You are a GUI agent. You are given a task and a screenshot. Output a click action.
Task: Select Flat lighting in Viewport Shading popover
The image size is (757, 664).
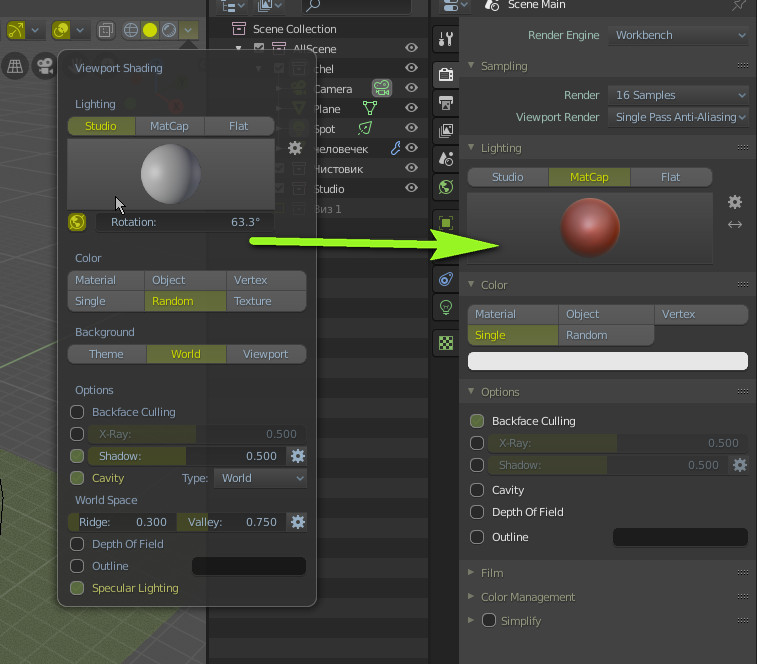(238, 126)
